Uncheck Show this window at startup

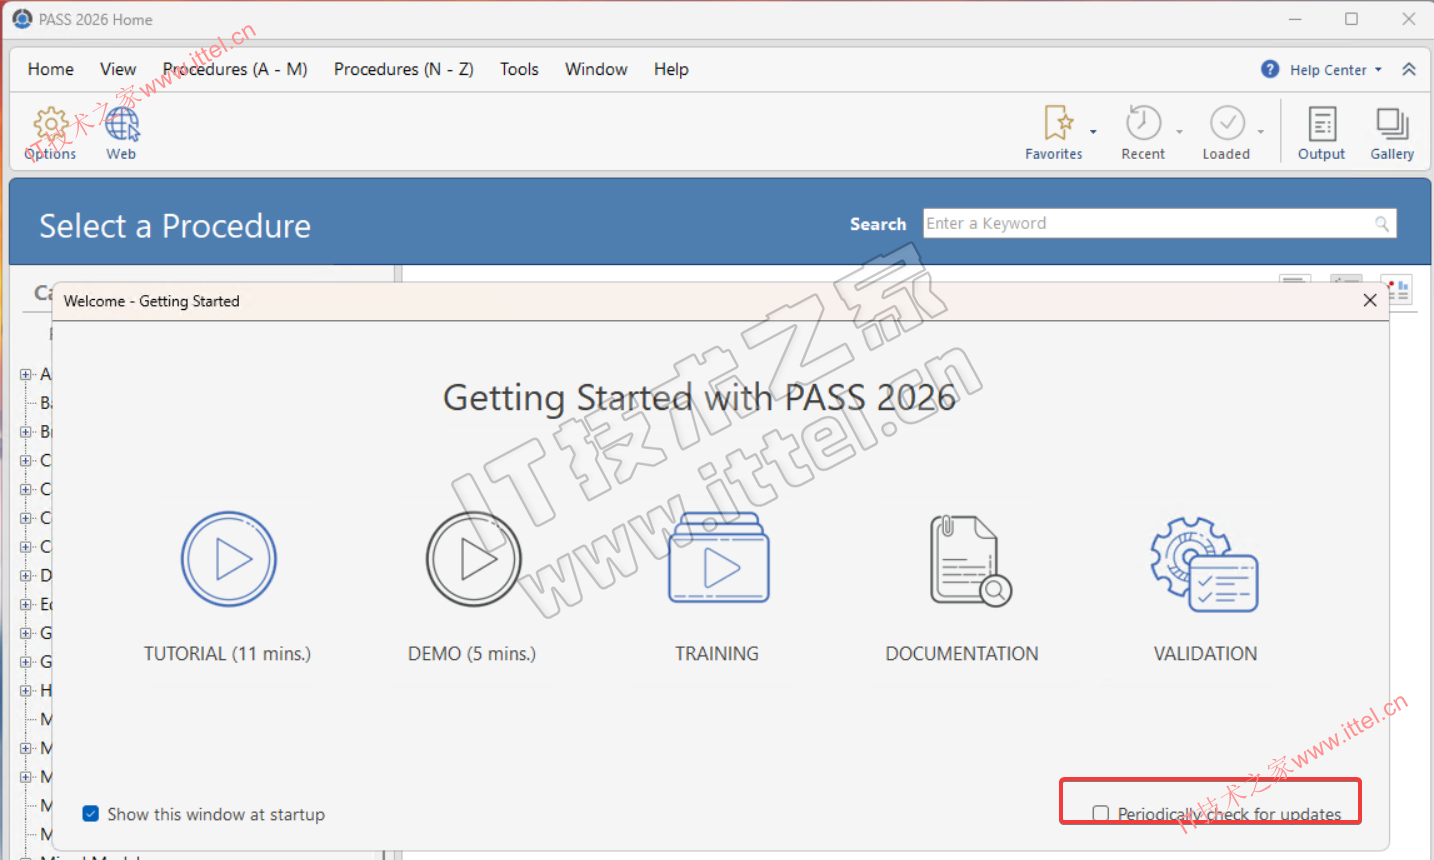(x=91, y=814)
